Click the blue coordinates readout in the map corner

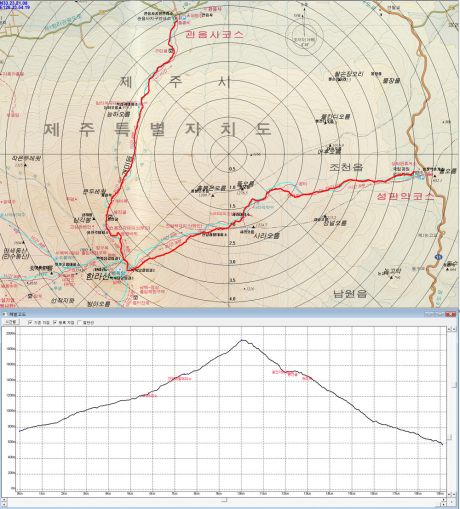coord(15,5)
